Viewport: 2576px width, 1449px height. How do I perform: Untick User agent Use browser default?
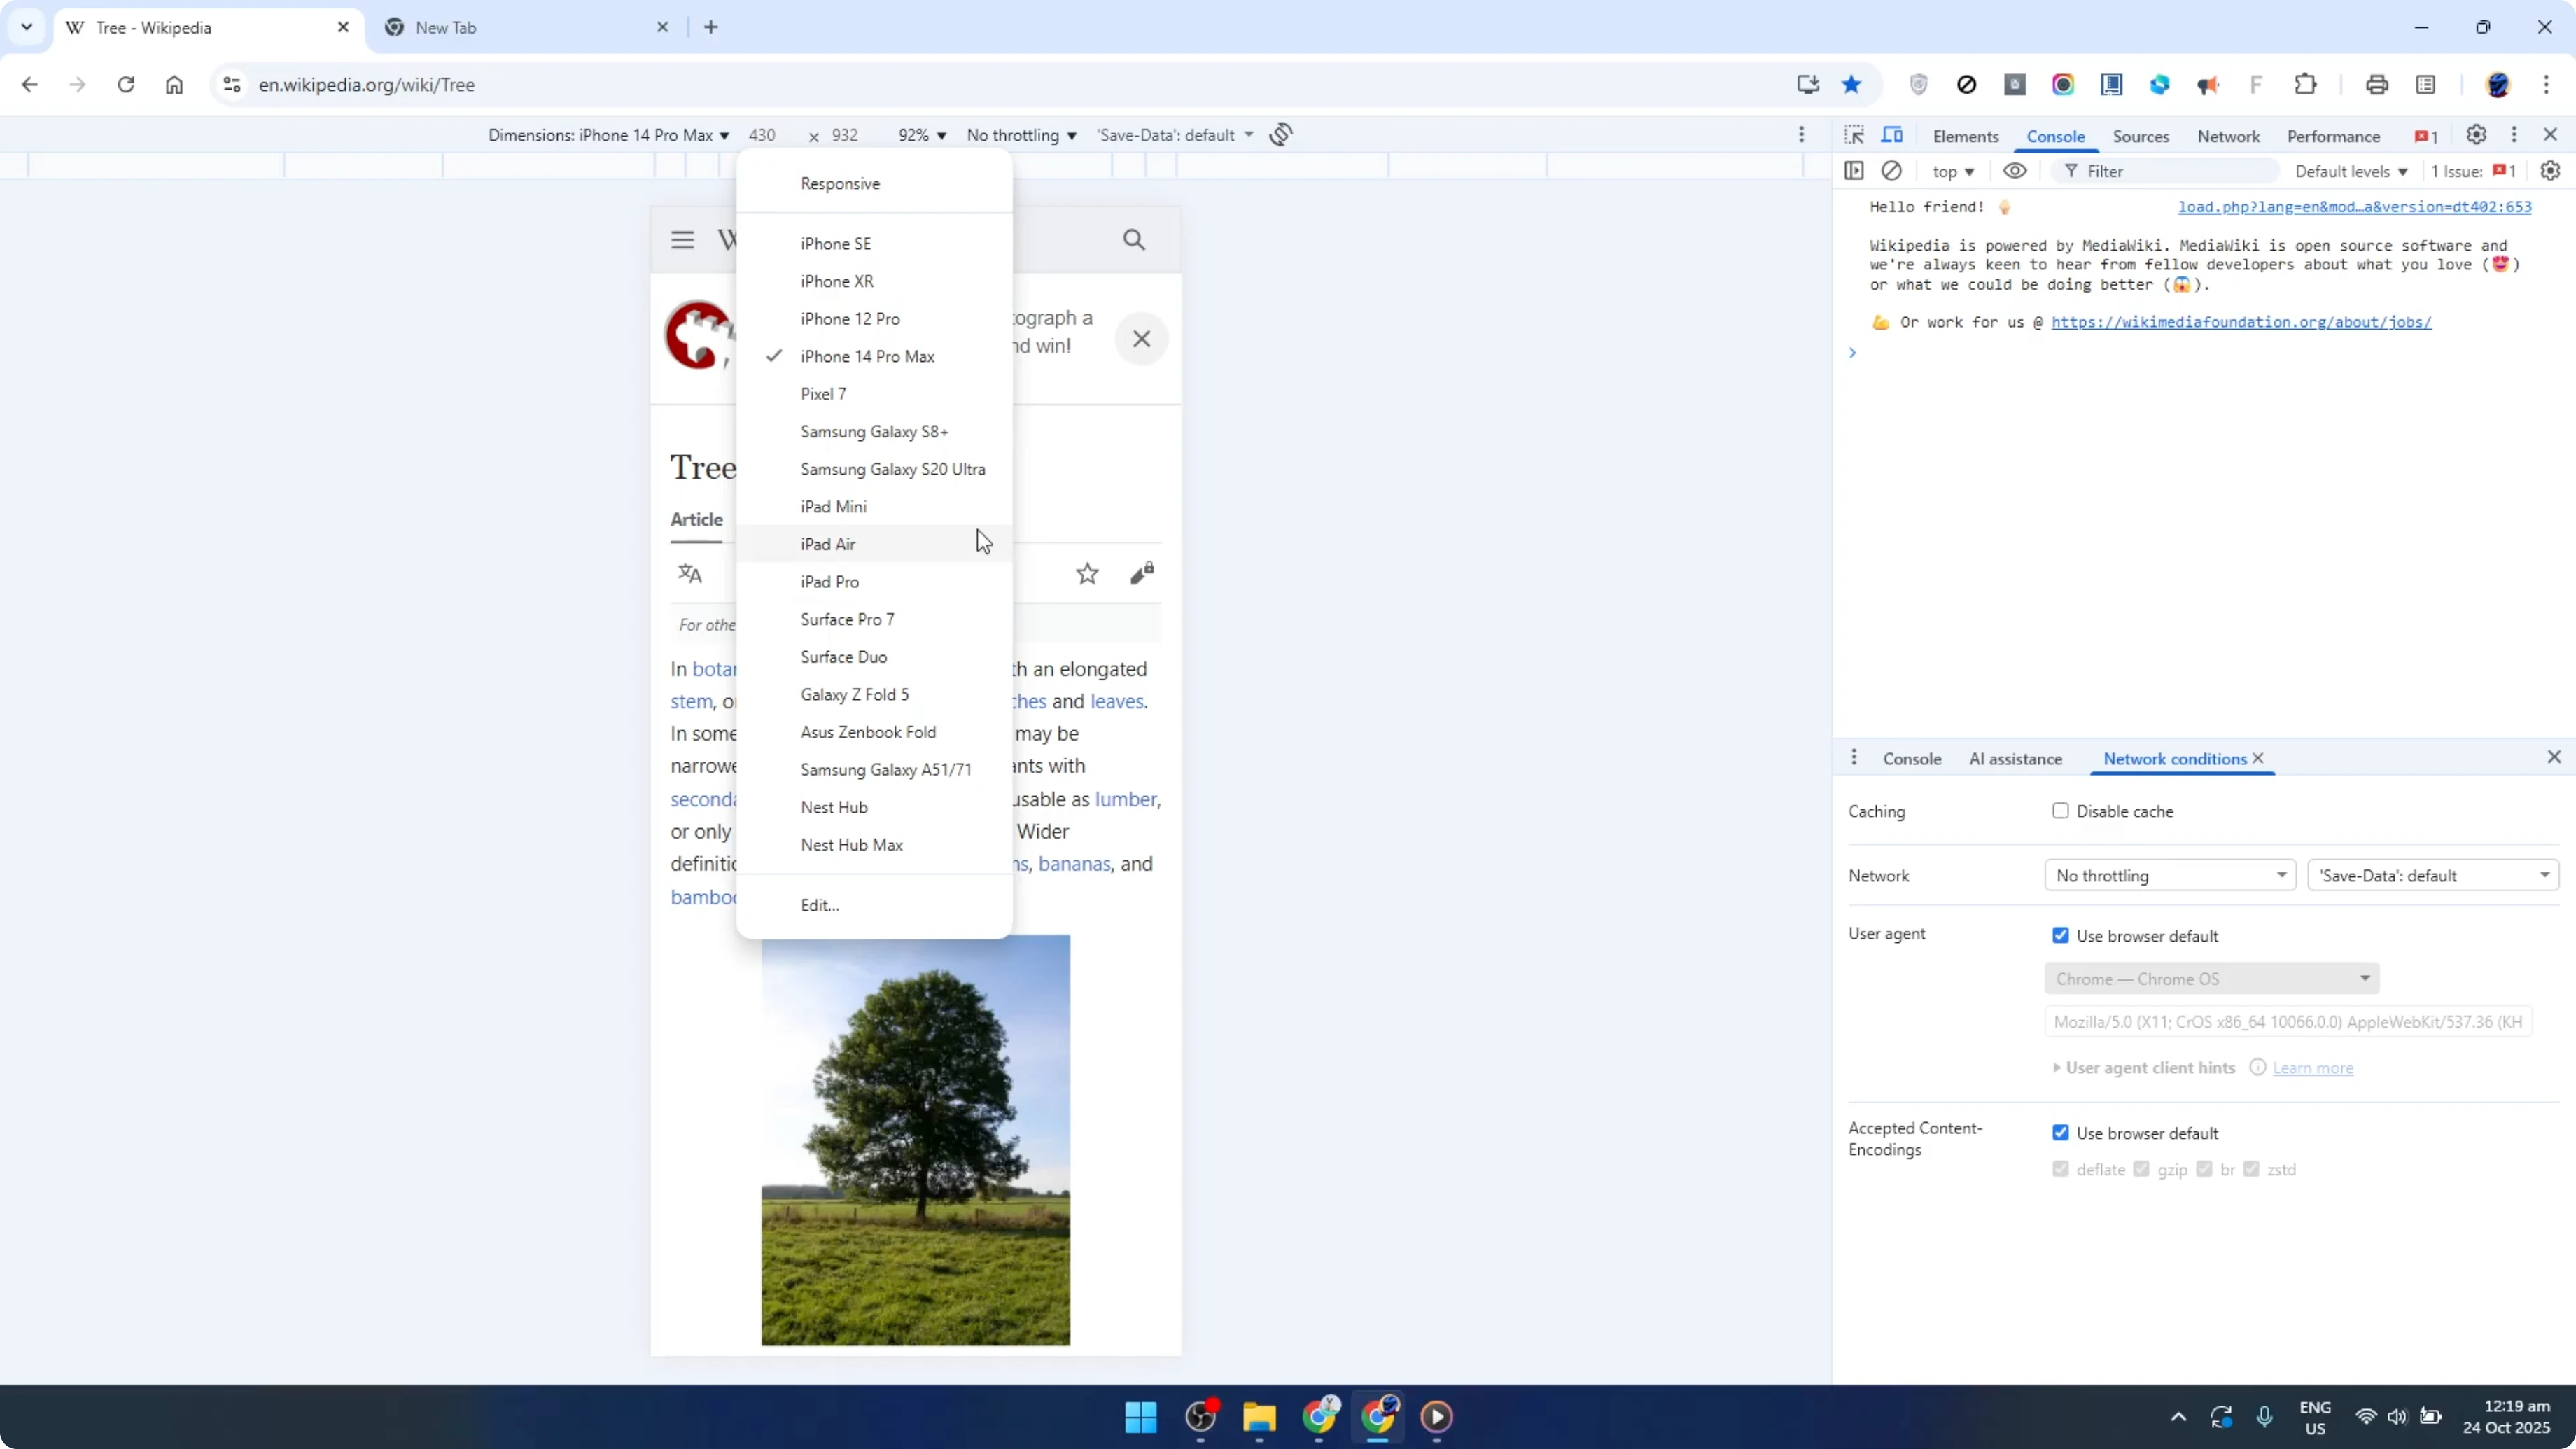[x=2060, y=935]
